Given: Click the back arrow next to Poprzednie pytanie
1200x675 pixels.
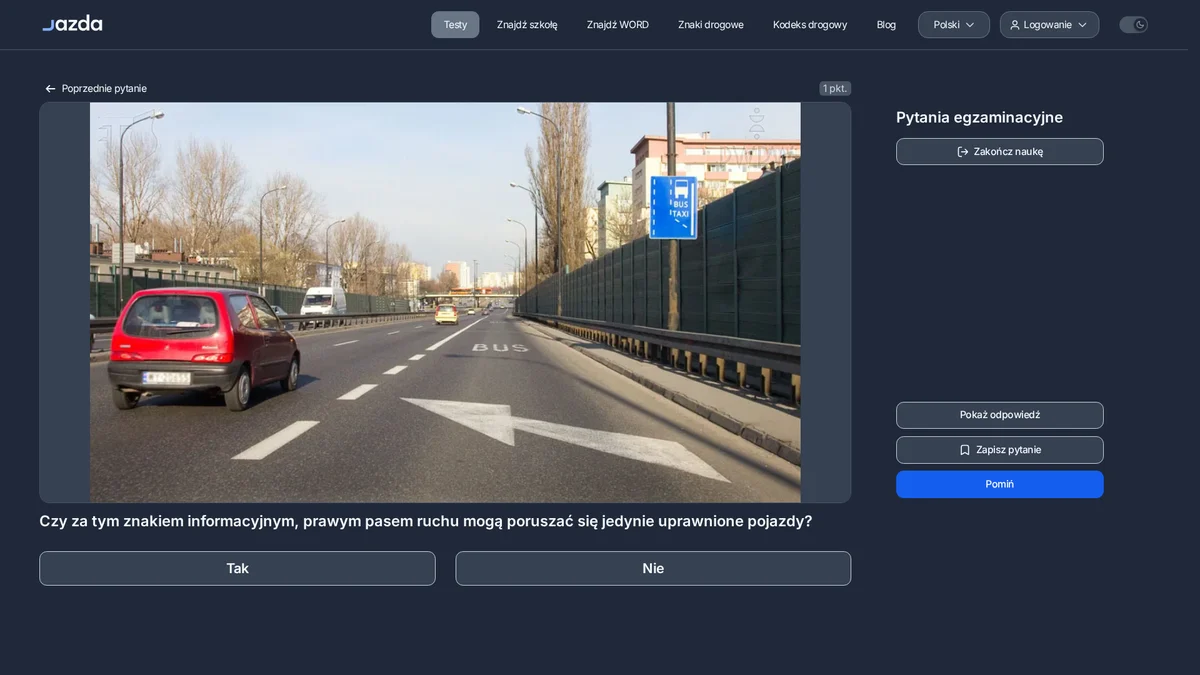Looking at the screenshot, I should pos(50,89).
